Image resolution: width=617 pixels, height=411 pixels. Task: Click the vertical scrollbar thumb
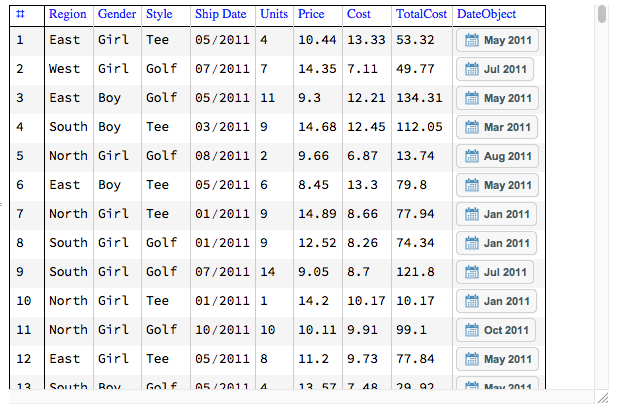click(x=602, y=14)
